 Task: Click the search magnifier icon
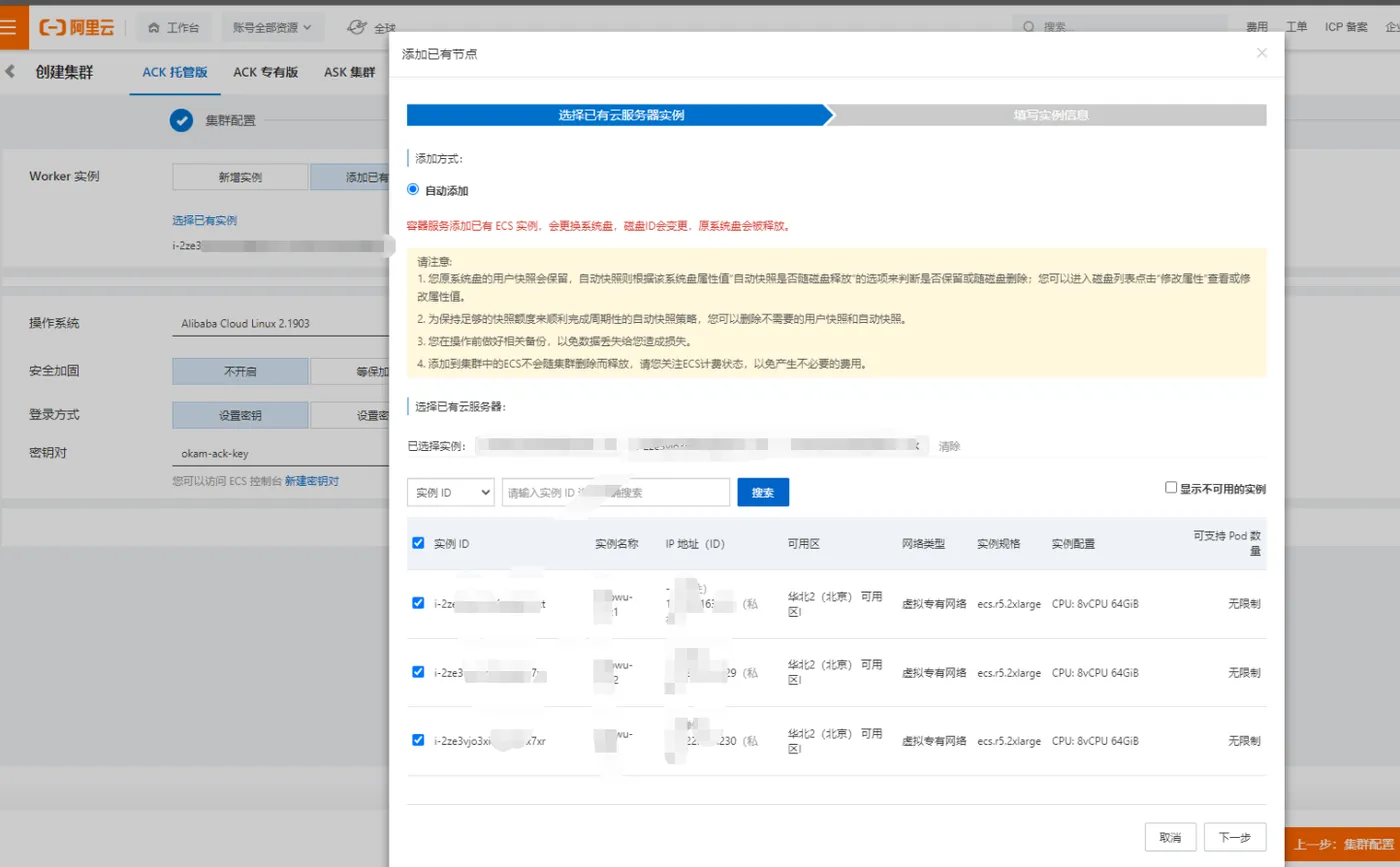click(x=1028, y=27)
